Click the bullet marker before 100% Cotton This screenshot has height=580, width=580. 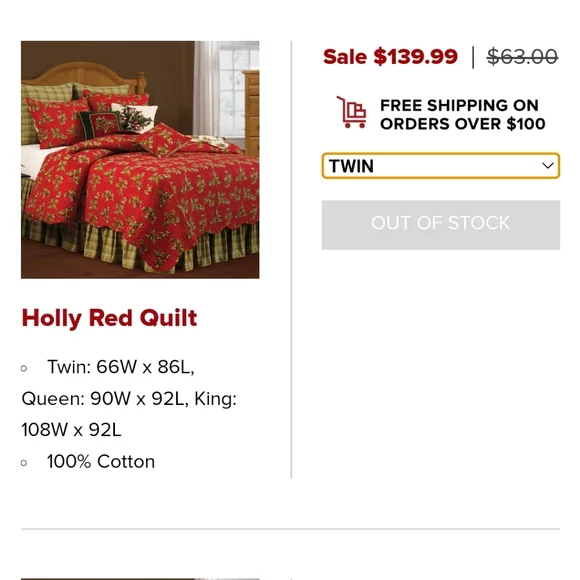(24, 463)
